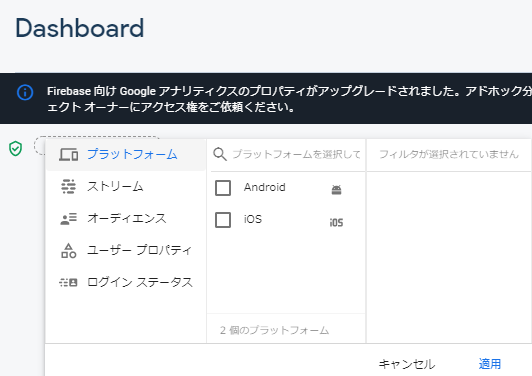Tick the iOS checkbox
532x376 pixels.
point(223,220)
